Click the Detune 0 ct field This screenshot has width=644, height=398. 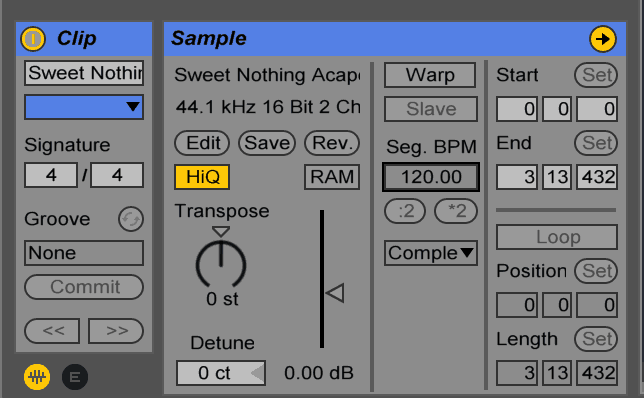coord(221,373)
